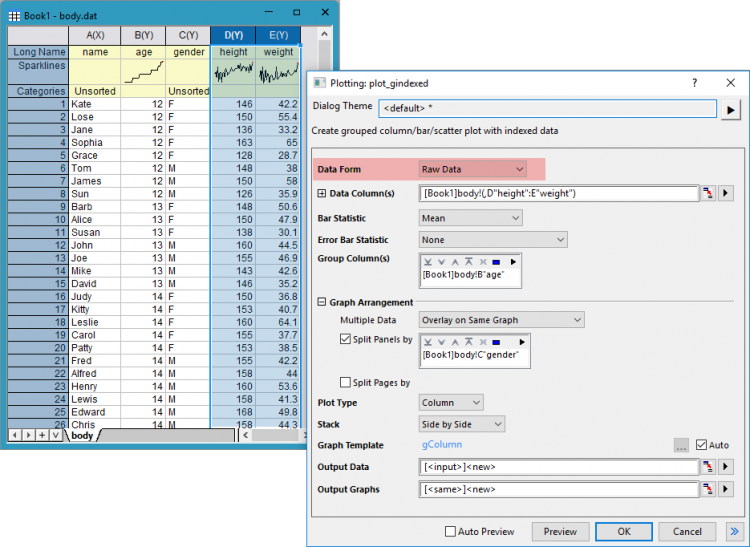Blue select-from-worksheet icon in Split Panels

pyautogui.click(x=496, y=342)
